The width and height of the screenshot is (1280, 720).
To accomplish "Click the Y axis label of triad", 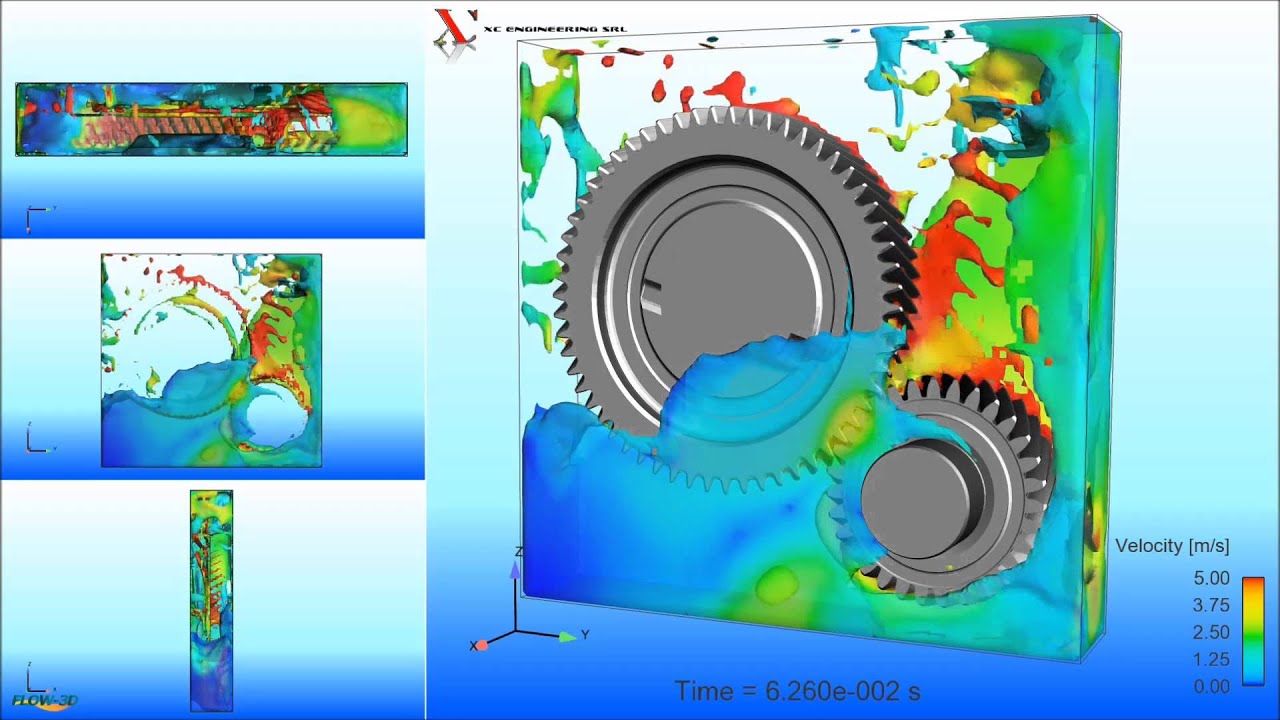I will tap(585, 635).
